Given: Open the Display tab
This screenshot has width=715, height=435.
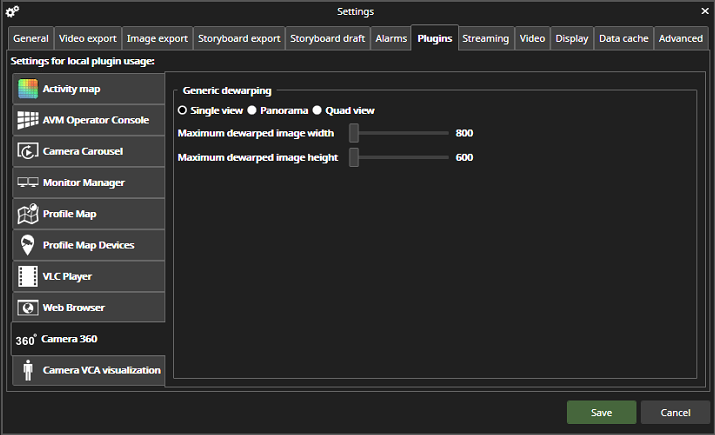Looking at the screenshot, I should (x=572, y=39).
